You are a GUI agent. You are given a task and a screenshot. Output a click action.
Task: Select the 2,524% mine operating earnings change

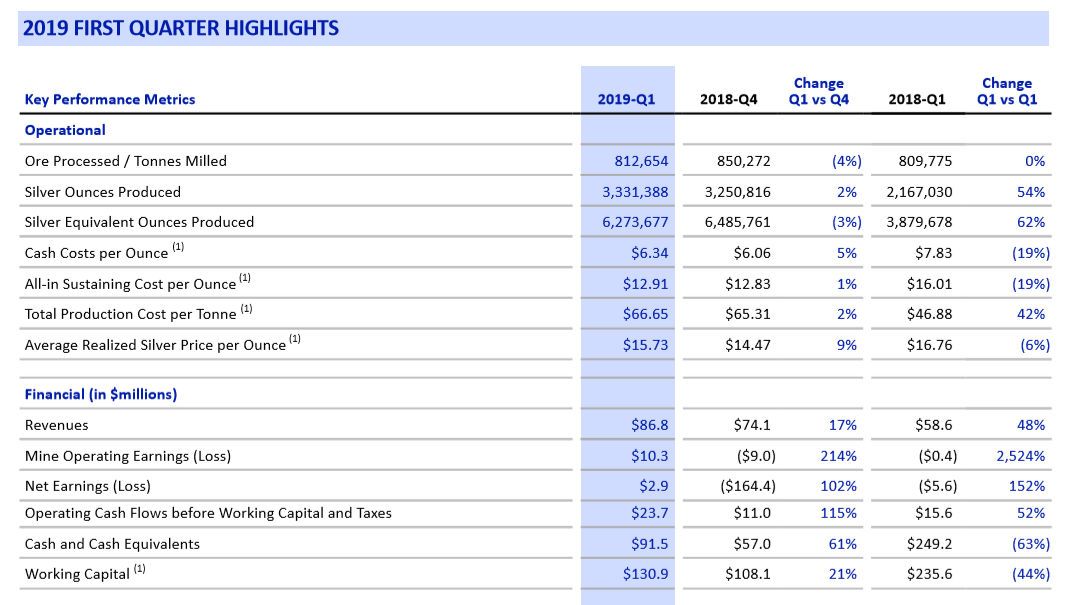1020,456
